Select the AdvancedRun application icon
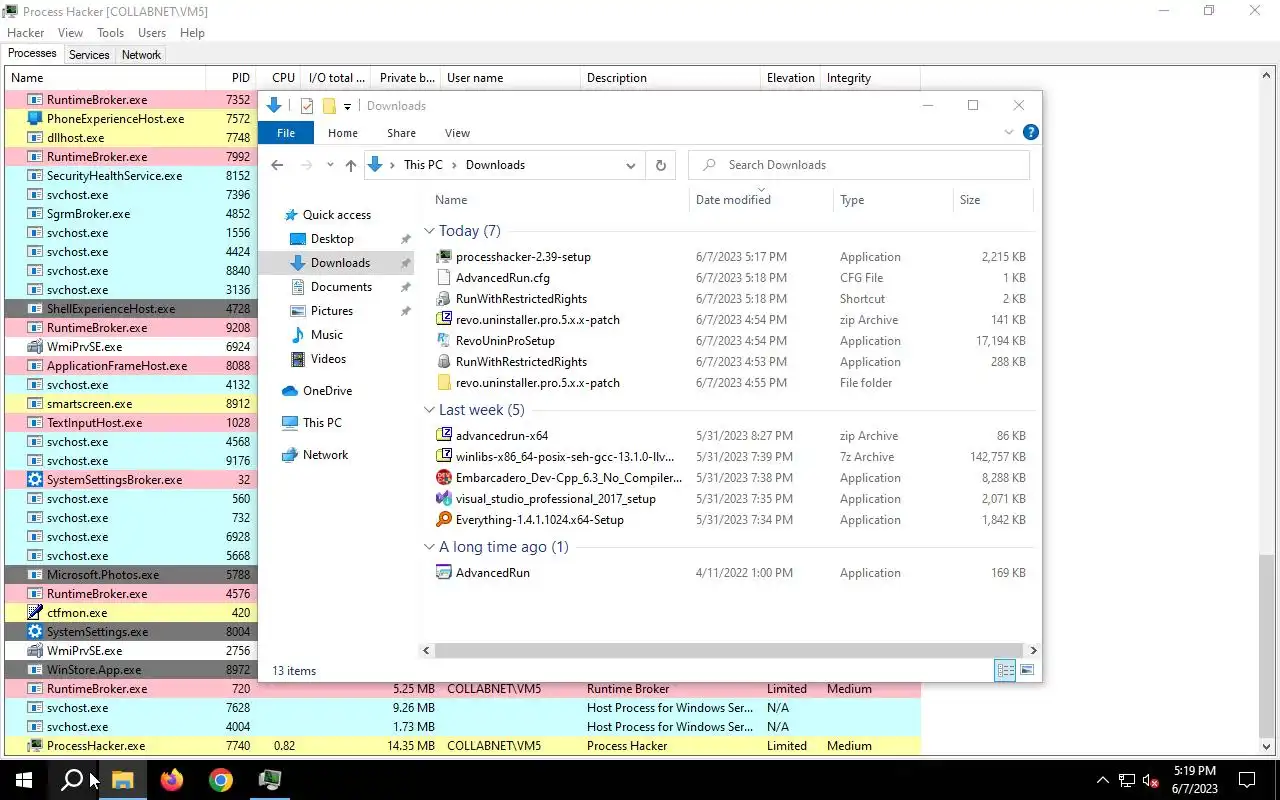Image resolution: width=1280 pixels, height=800 pixels. coord(444,573)
